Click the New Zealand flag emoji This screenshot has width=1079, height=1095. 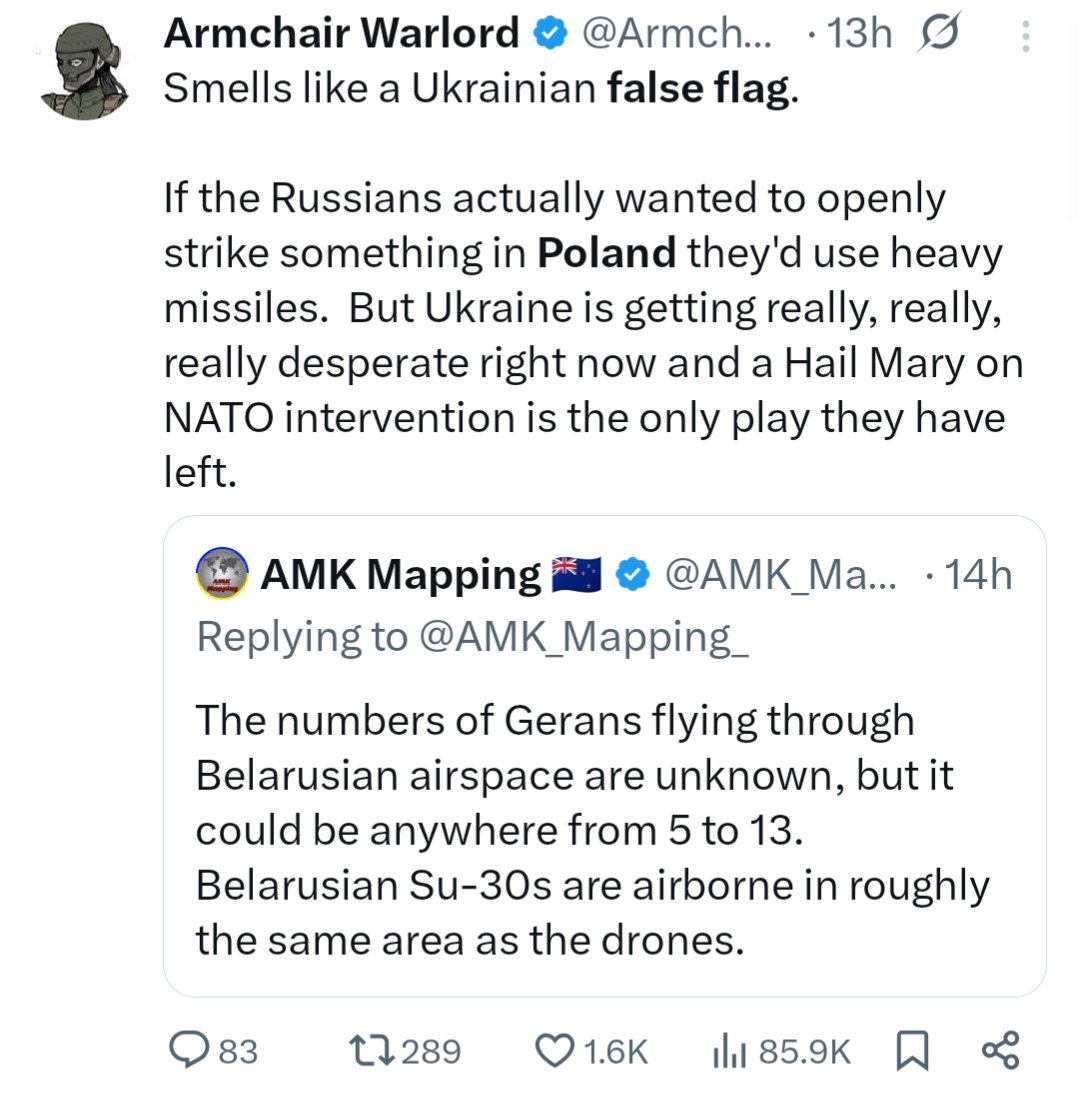[x=577, y=575]
